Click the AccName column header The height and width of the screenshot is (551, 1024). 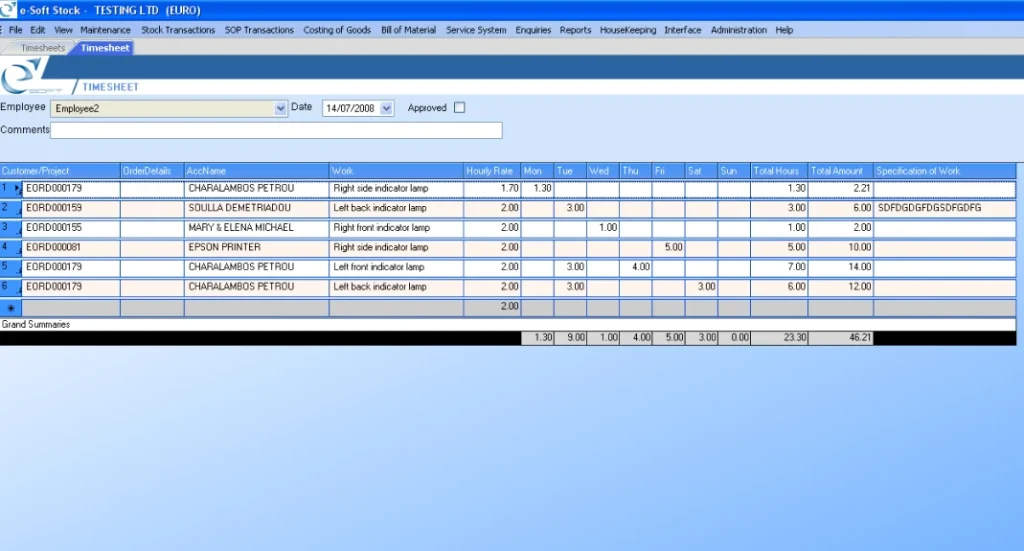(257, 171)
